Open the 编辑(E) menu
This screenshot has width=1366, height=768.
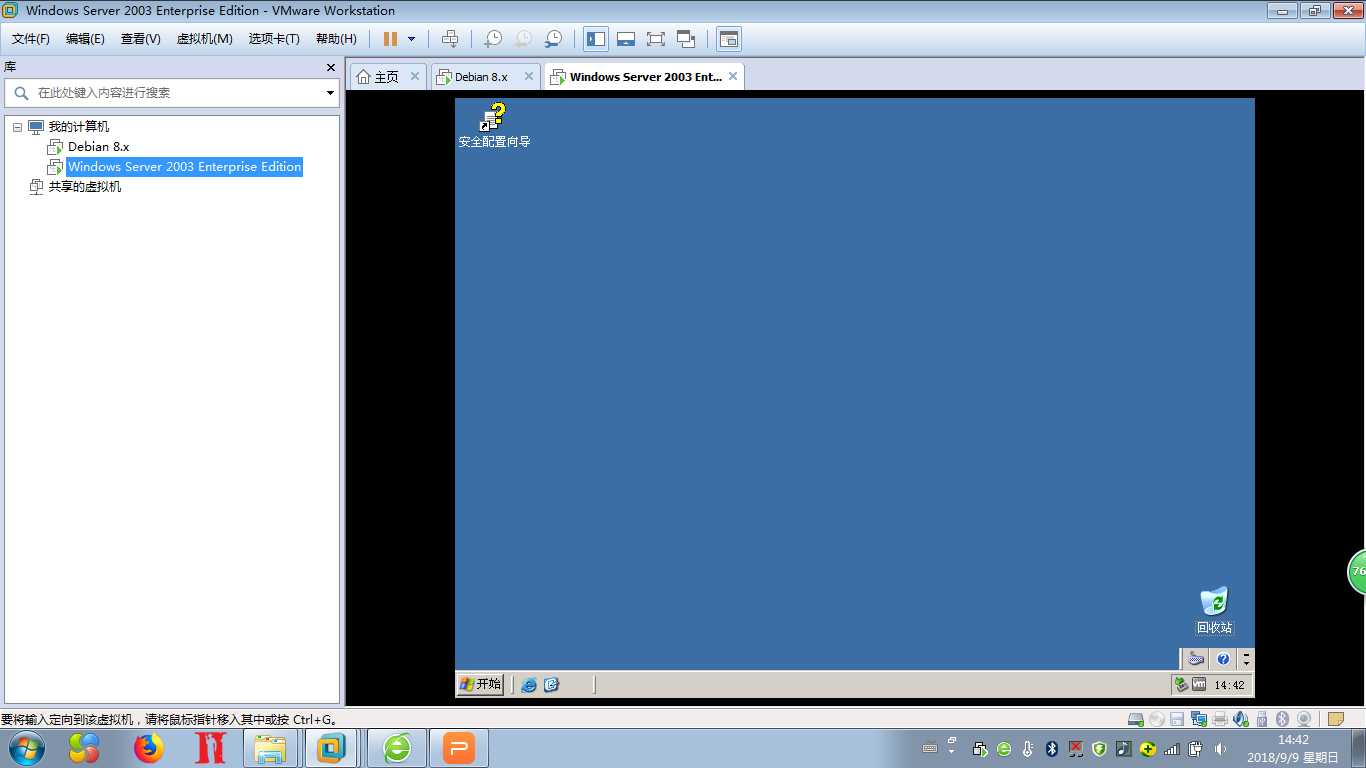point(85,39)
